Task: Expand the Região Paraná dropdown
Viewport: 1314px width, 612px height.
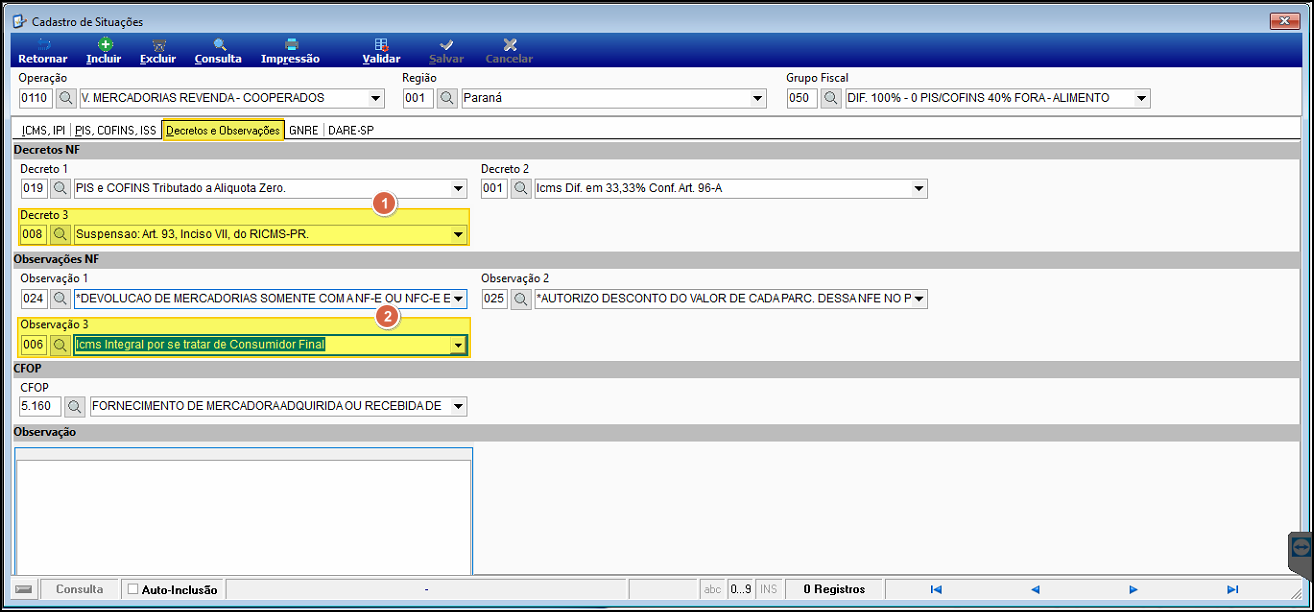Action: [x=757, y=98]
